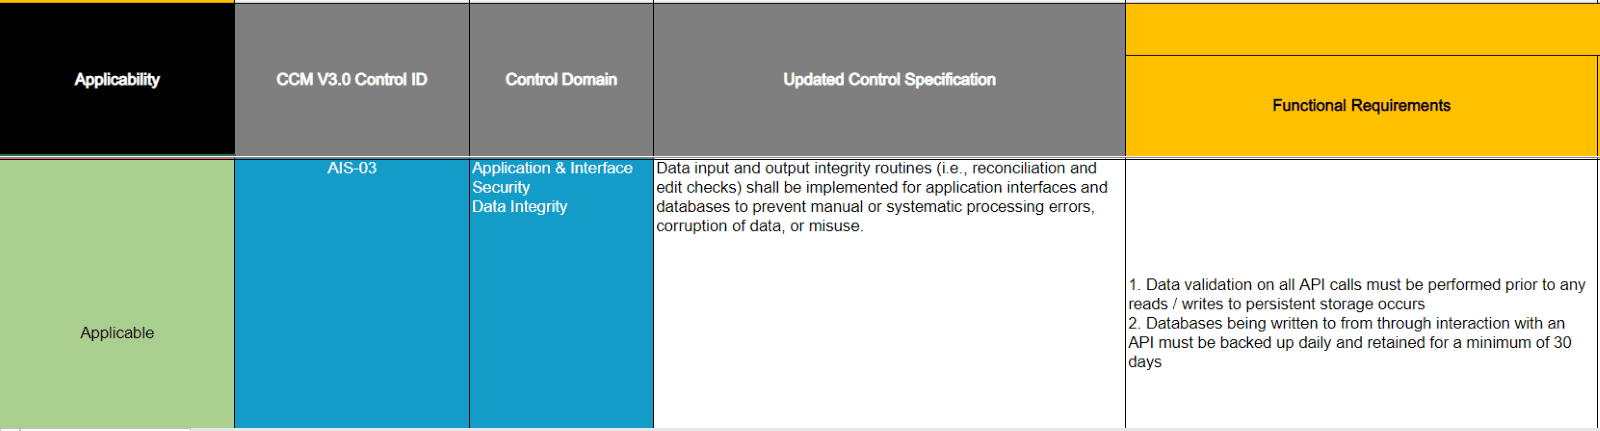
Task: Select the Functional Requirements header cell
Action: (x=1361, y=106)
